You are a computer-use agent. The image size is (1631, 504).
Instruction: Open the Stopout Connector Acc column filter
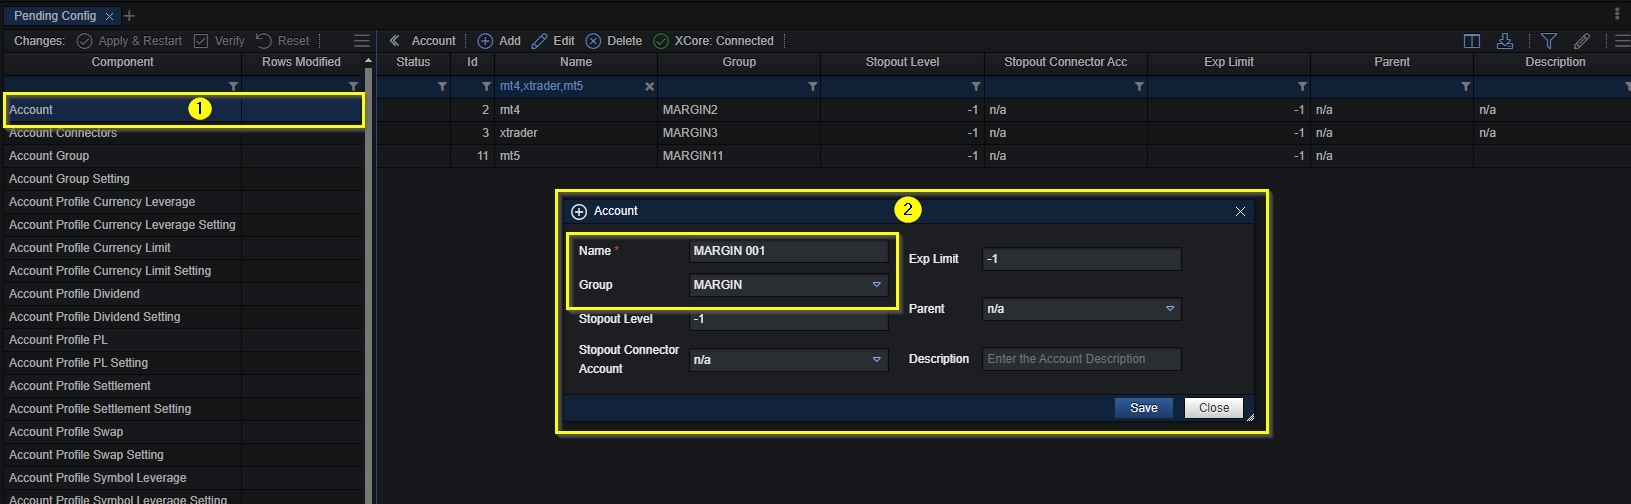coord(1139,87)
